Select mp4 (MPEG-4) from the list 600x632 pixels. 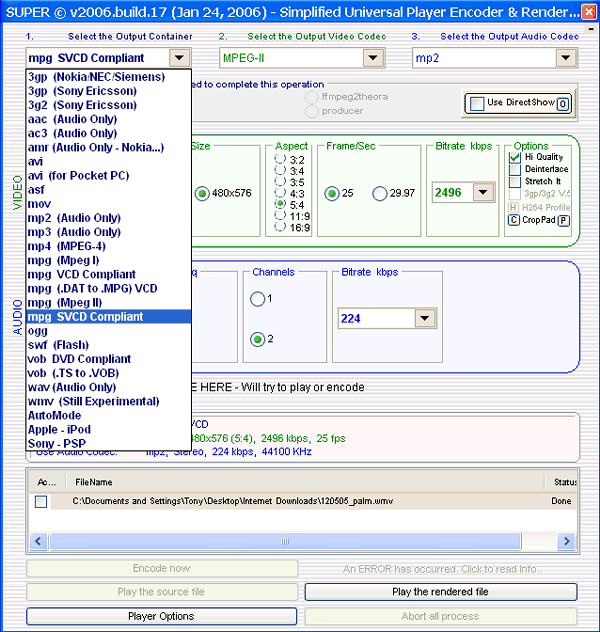(108, 246)
